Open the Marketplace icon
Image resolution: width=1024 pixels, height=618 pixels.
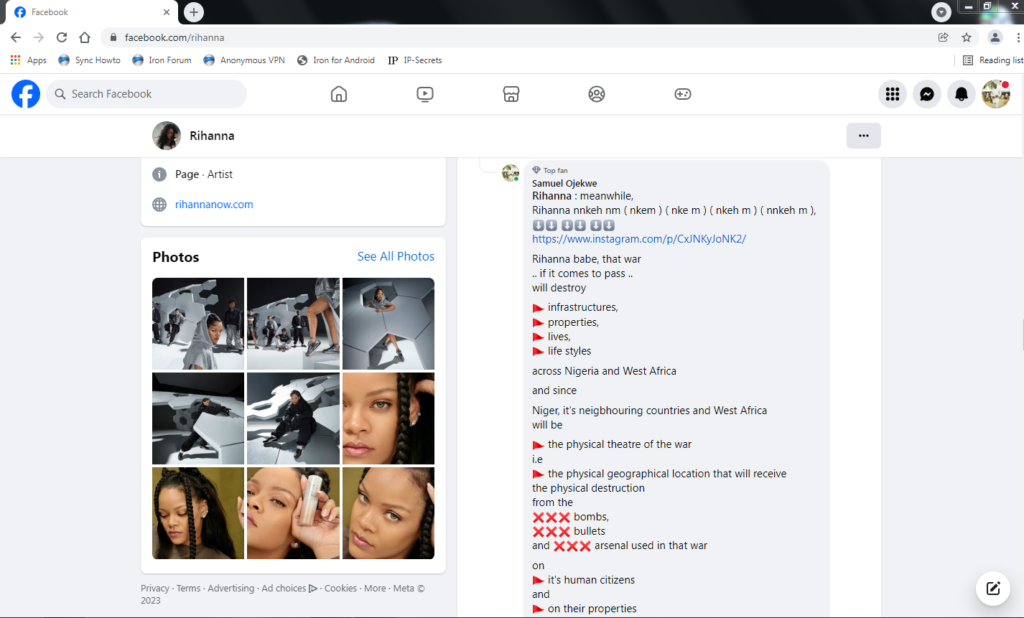tap(511, 94)
